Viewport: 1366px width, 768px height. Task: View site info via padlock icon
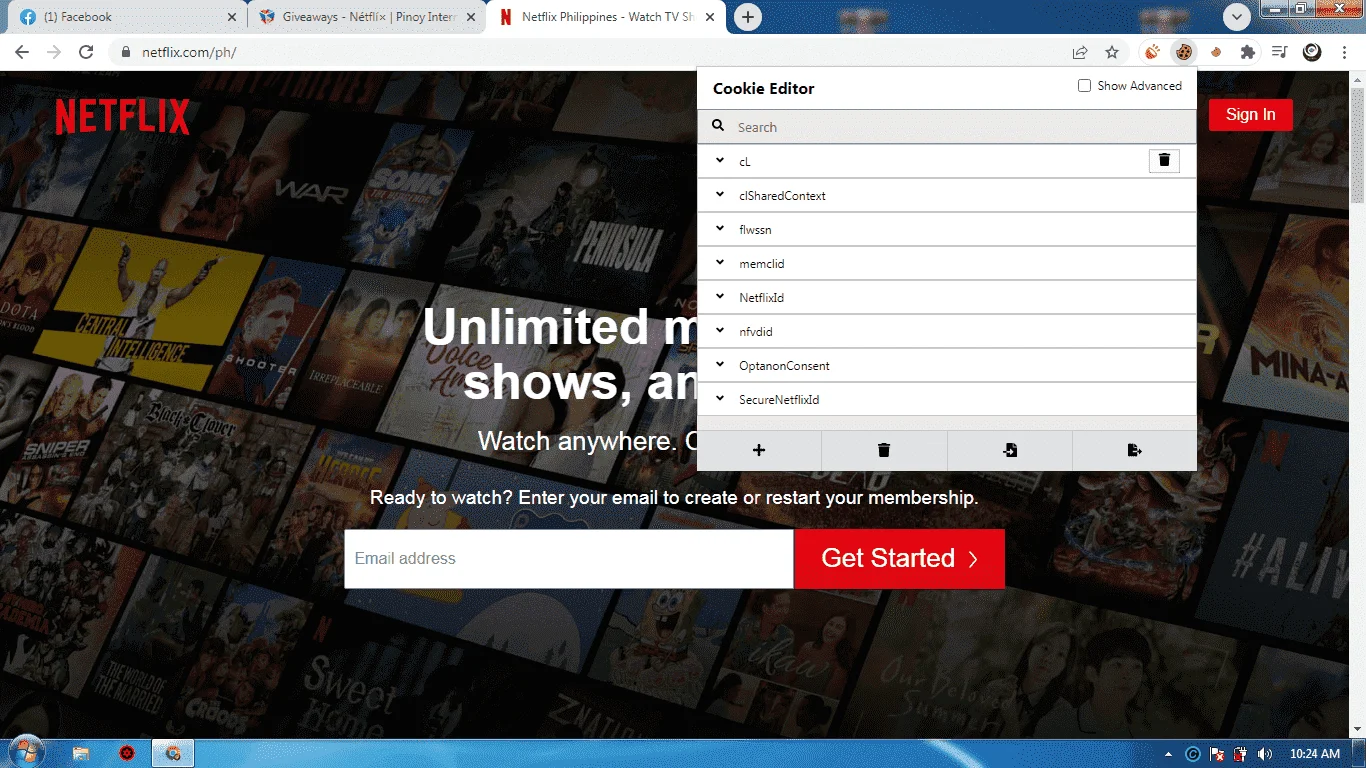click(x=125, y=52)
